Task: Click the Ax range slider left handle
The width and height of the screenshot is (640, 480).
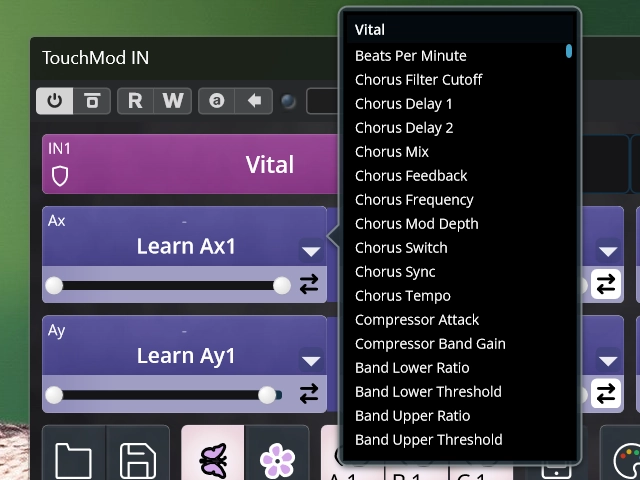Action: pyautogui.click(x=54, y=285)
